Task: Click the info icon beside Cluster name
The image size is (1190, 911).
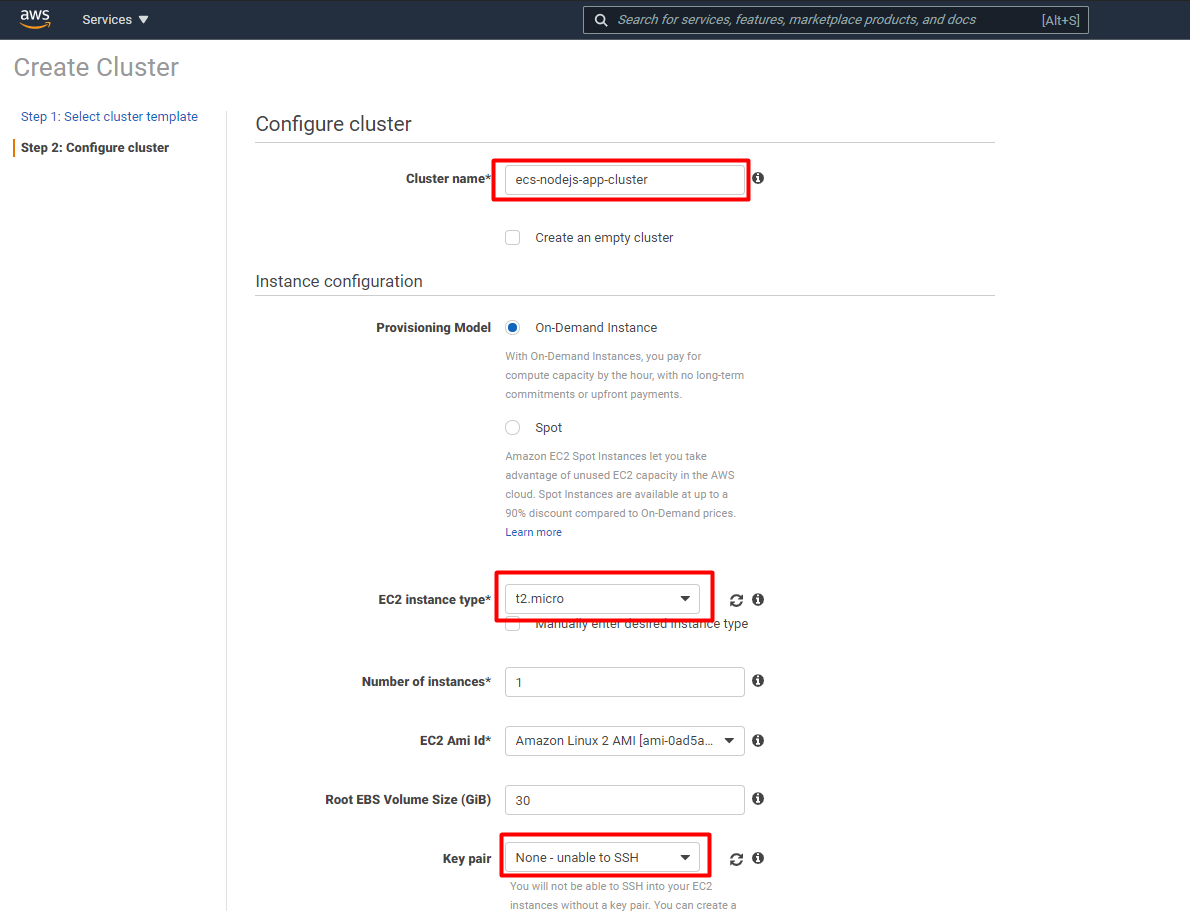Action: pyautogui.click(x=758, y=177)
